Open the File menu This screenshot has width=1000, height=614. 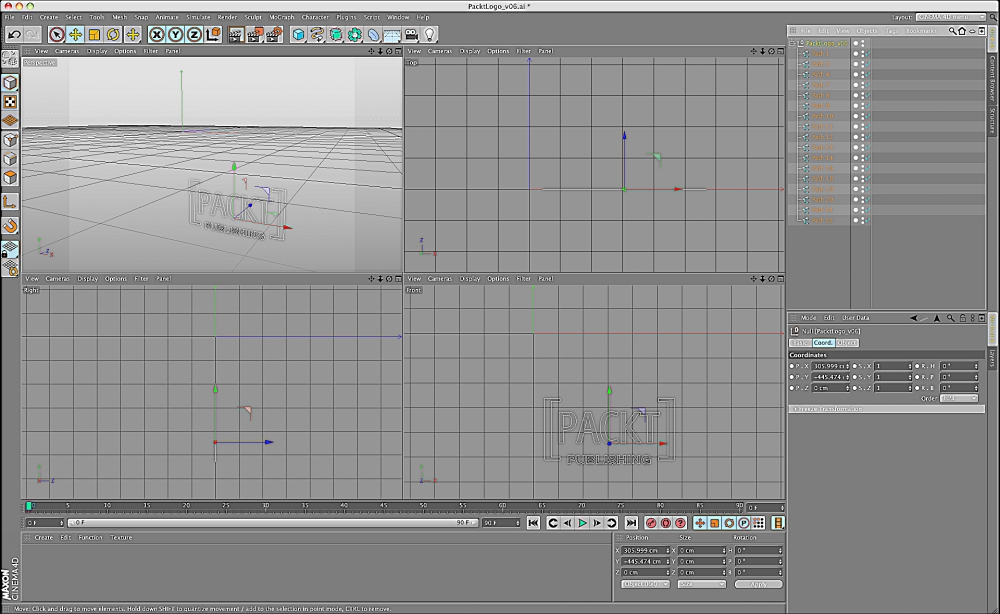pyautogui.click(x=10, y=17)
